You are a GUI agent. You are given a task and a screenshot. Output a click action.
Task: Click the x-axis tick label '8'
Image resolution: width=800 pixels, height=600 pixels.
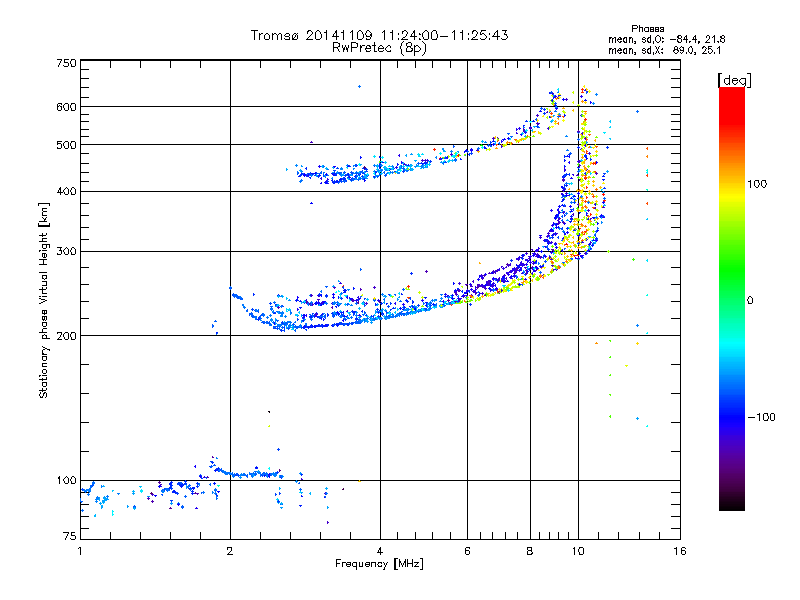530,551
